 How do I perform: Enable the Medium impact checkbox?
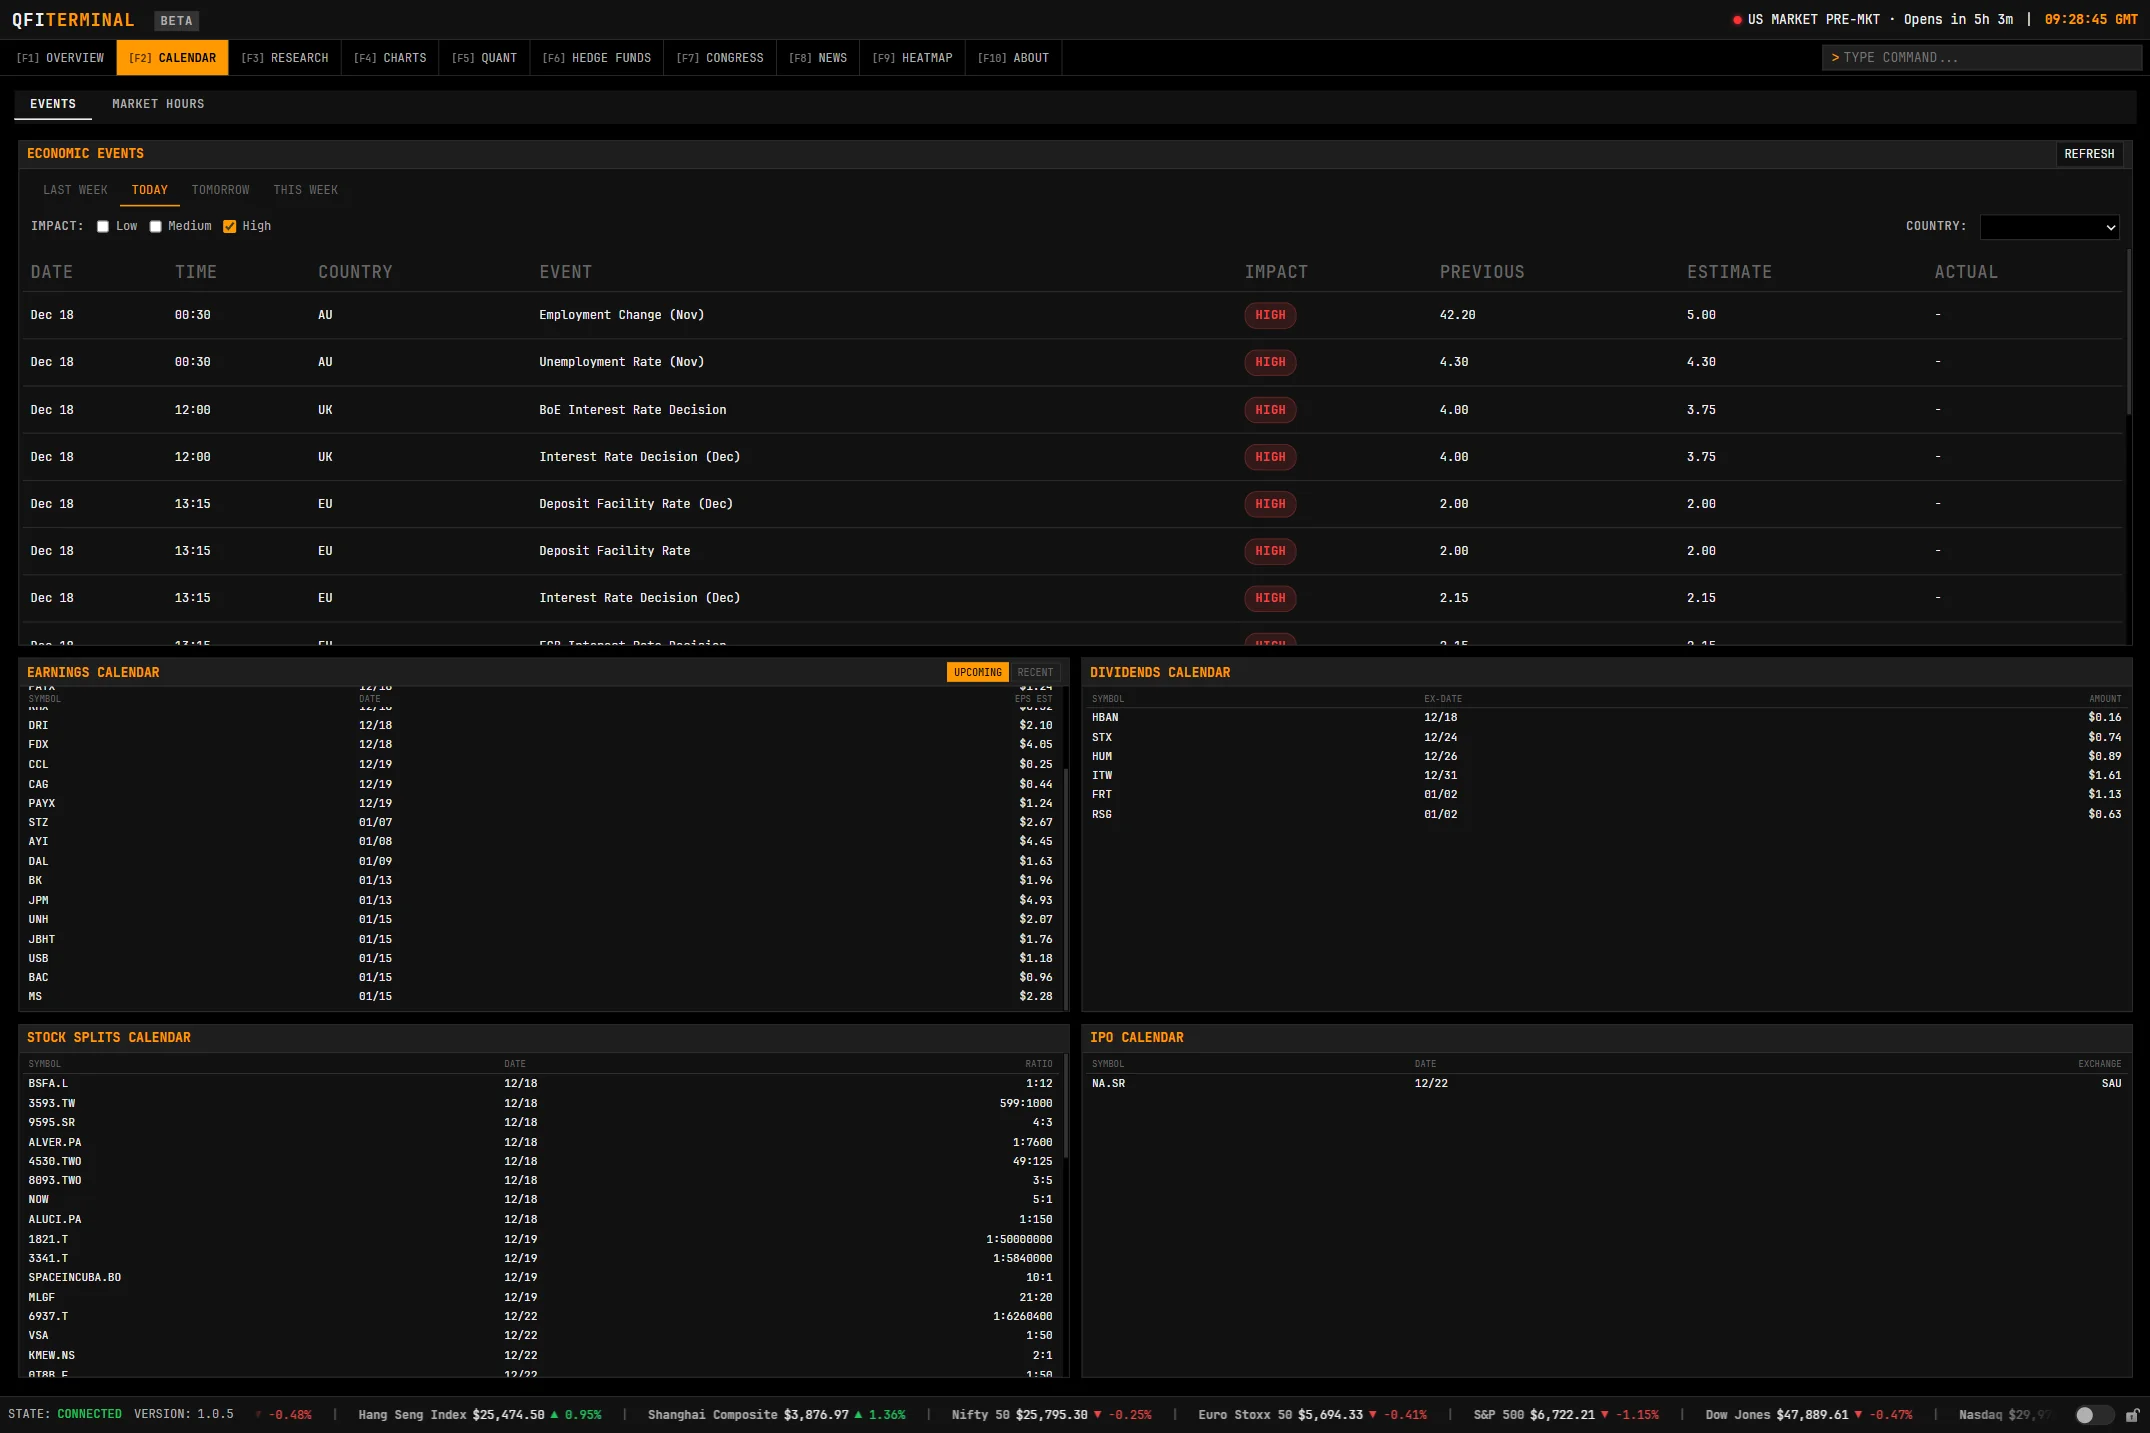point(156,227)
